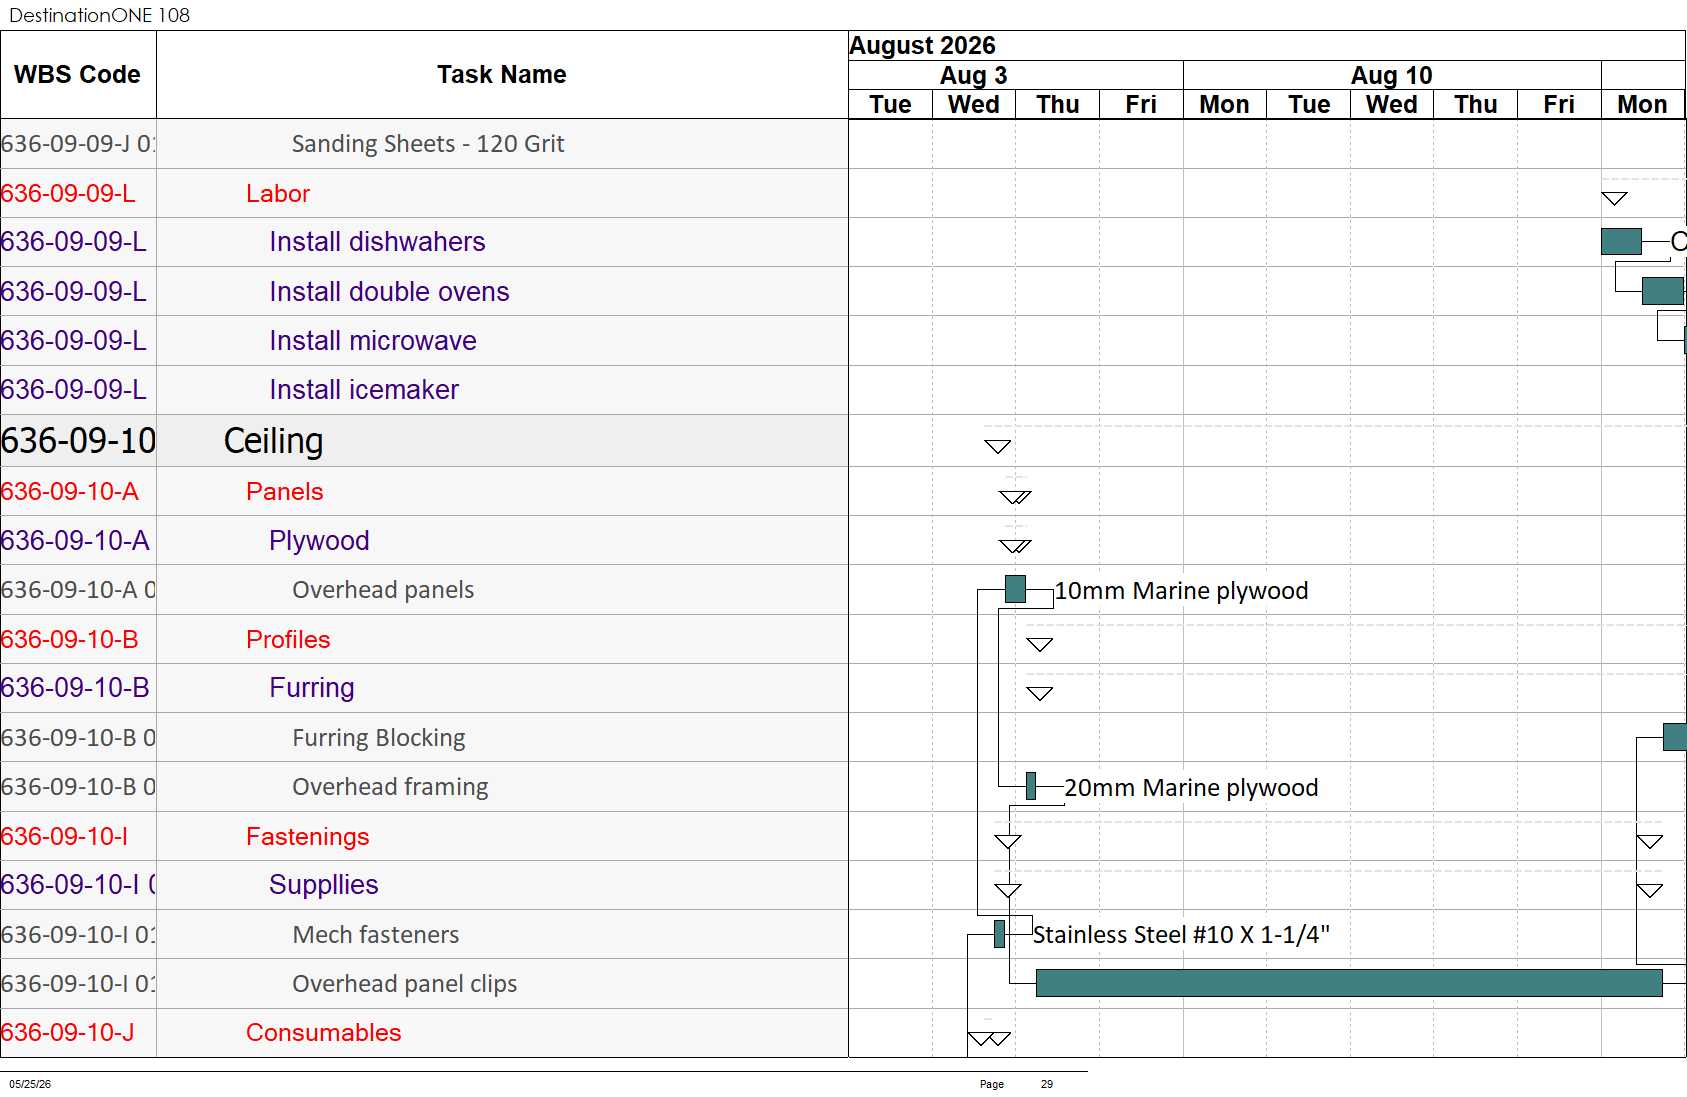Click the Consumables row summary triangle
The height and width of the screenshot is (1097, 1687).
(x=989, y=1039)
